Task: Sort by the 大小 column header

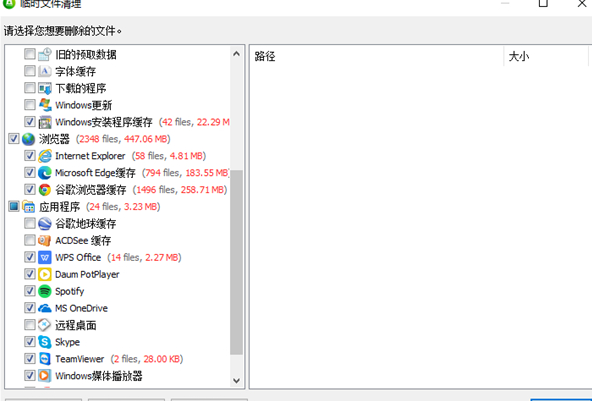Action: coord(546,57)
